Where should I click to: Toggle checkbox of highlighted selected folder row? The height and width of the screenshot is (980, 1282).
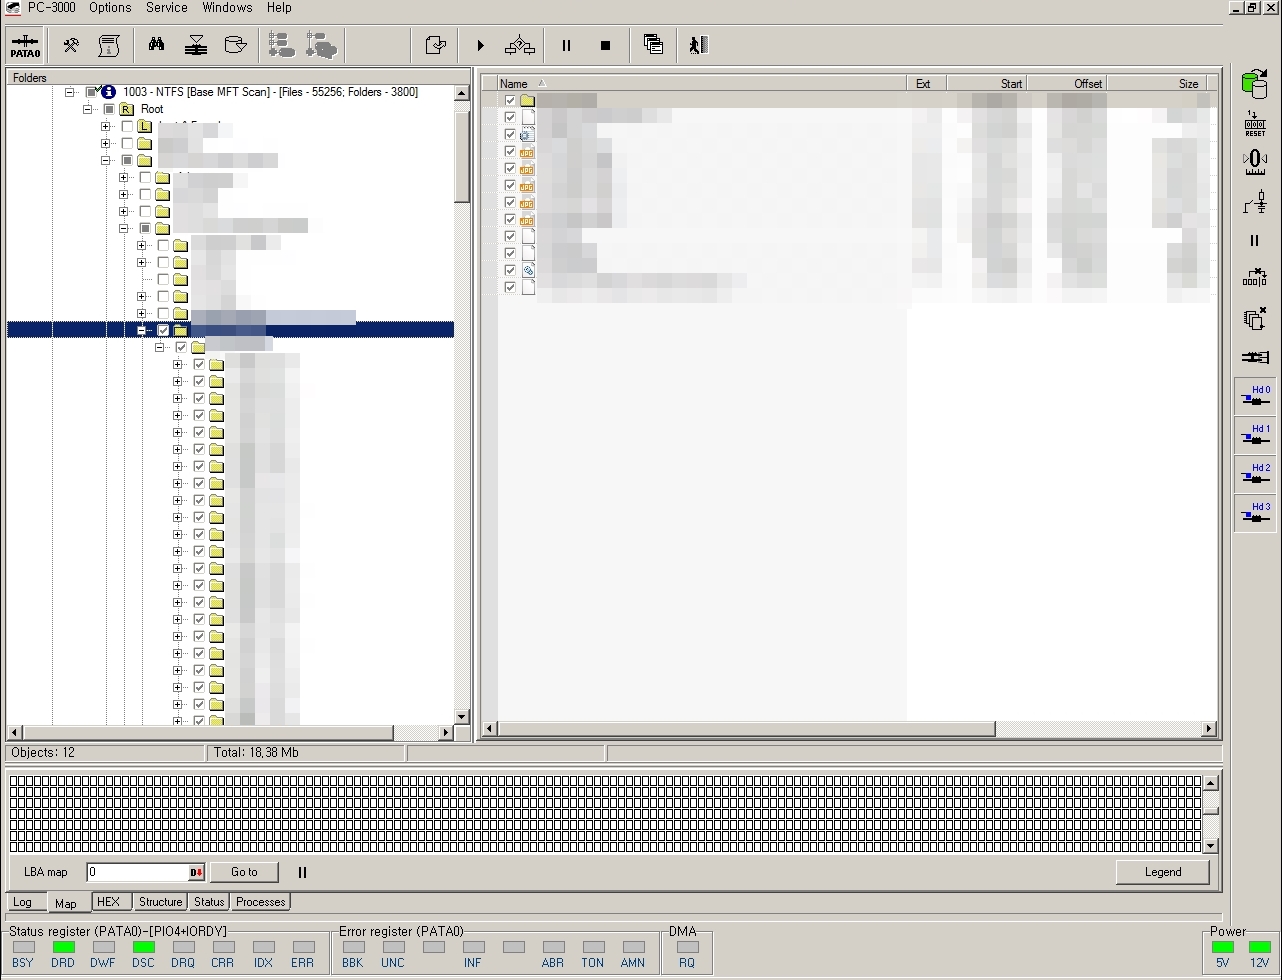pyautogui.click(x=163, y=330)
